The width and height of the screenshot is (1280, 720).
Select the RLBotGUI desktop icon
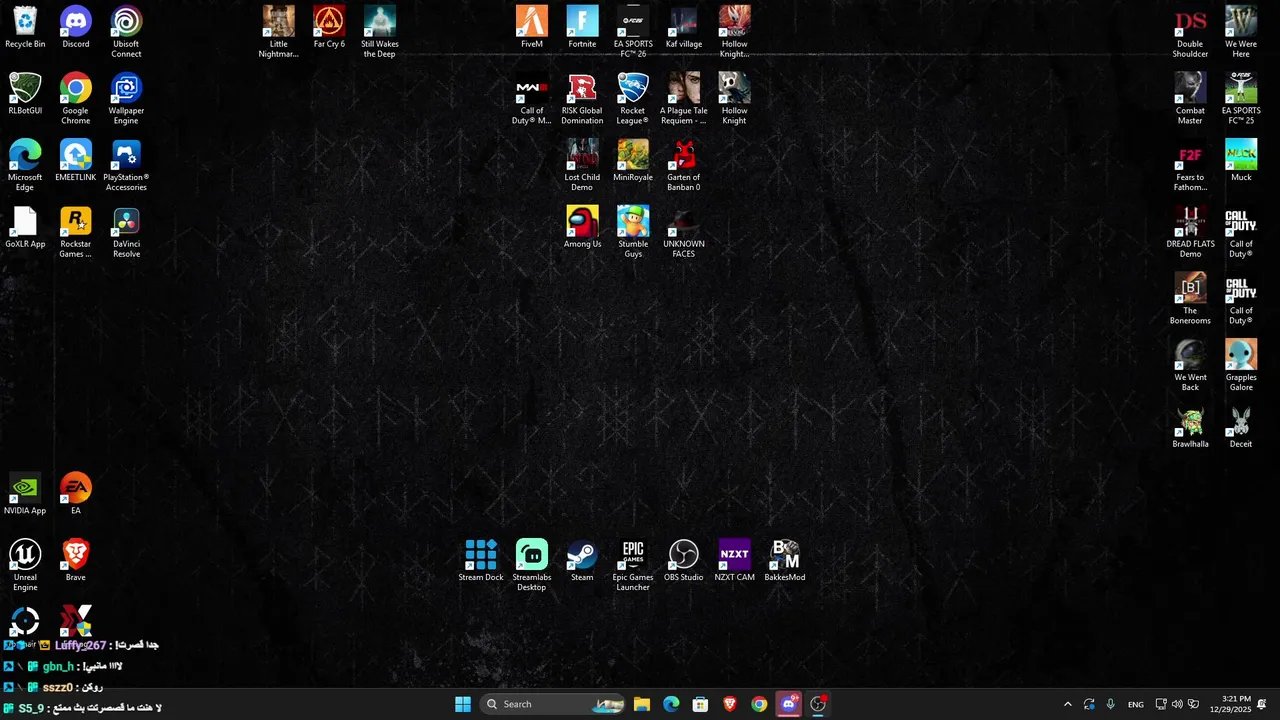point(25,94)
